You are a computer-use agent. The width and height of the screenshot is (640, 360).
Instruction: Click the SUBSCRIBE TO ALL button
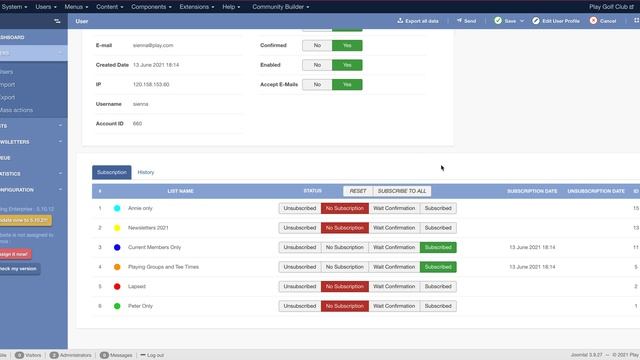(x=402, y=191)
